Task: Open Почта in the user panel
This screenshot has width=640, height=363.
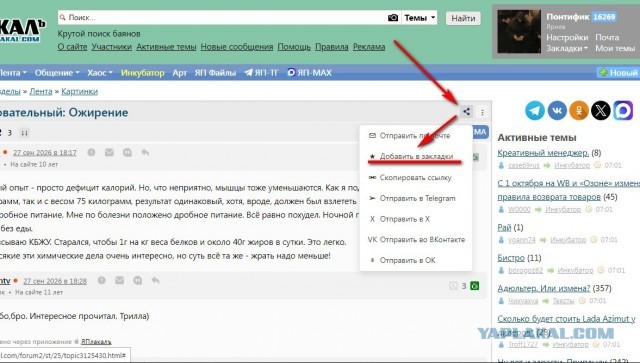Action: pyautogui.click(x=607, y=37)
